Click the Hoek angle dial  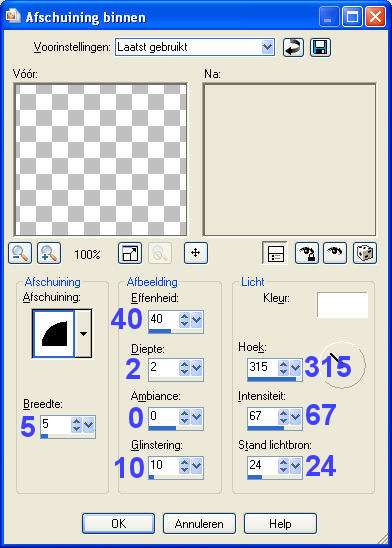[342, 365]
